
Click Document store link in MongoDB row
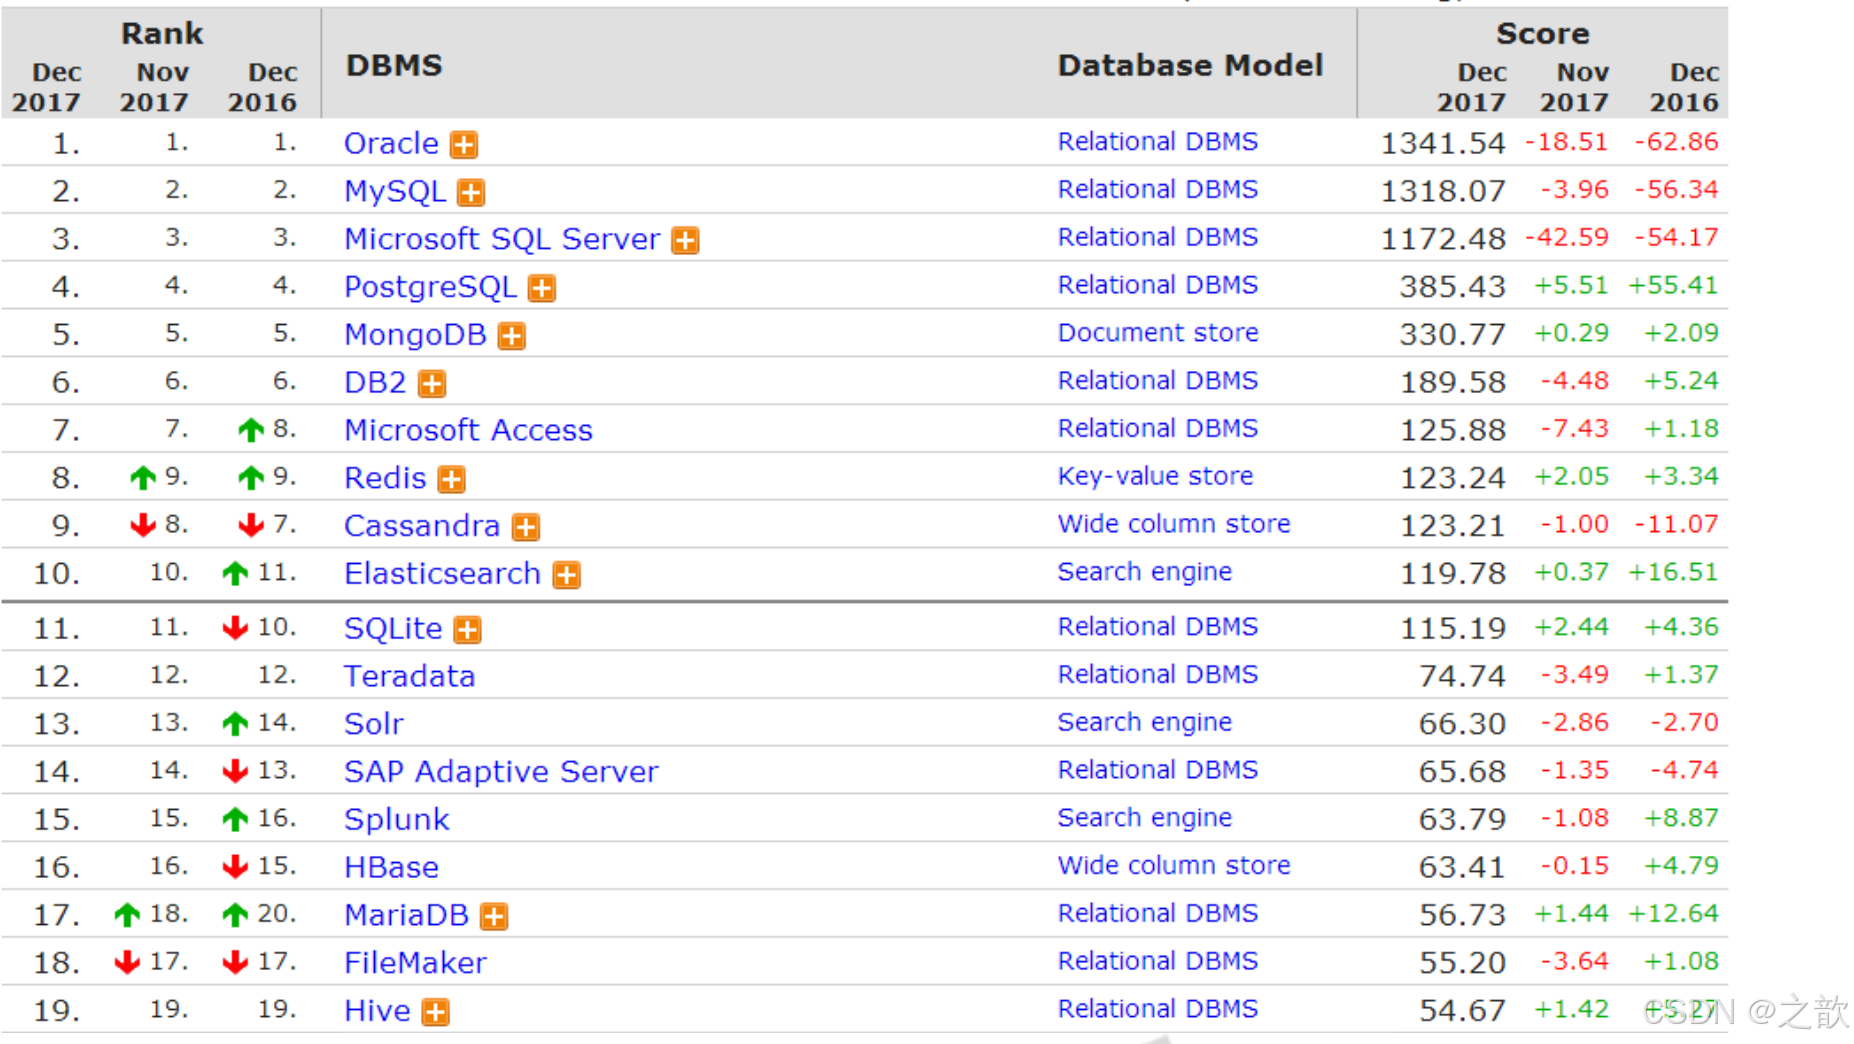[x=1158, y=333]
